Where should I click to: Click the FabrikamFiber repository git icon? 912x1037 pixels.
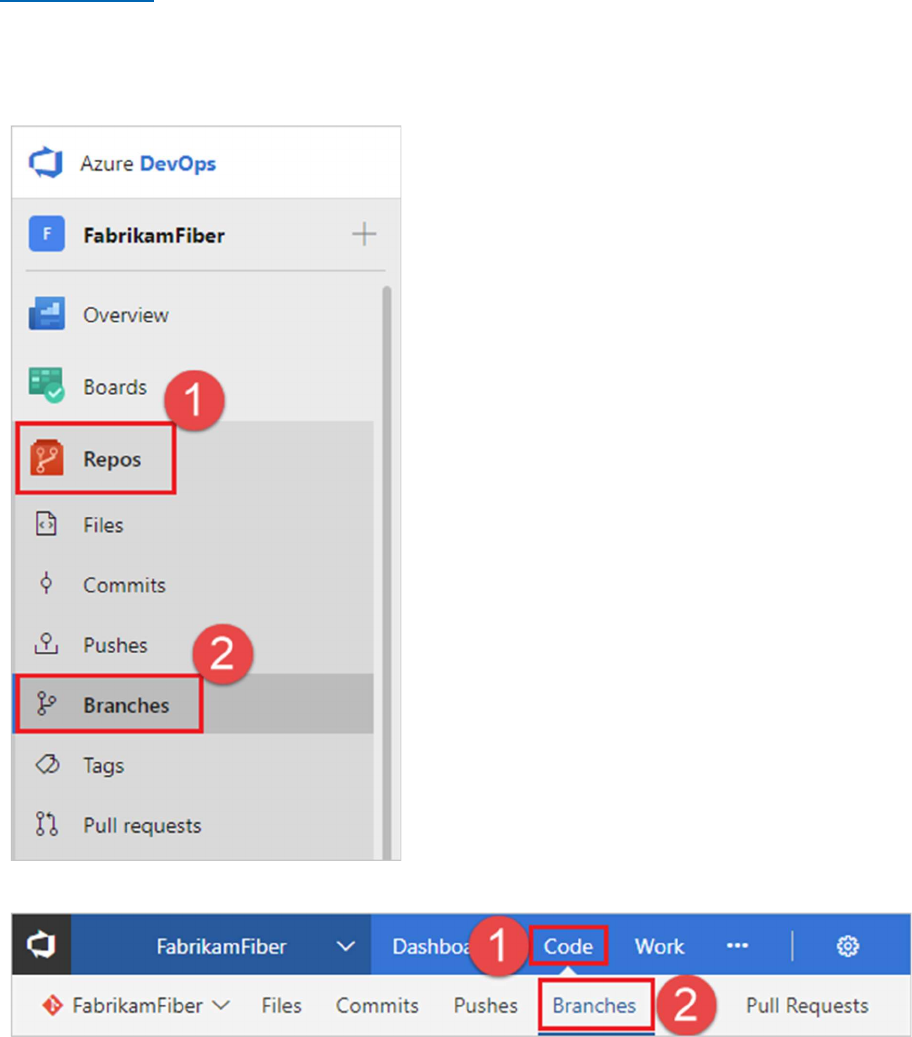[x=52, y=1005]
